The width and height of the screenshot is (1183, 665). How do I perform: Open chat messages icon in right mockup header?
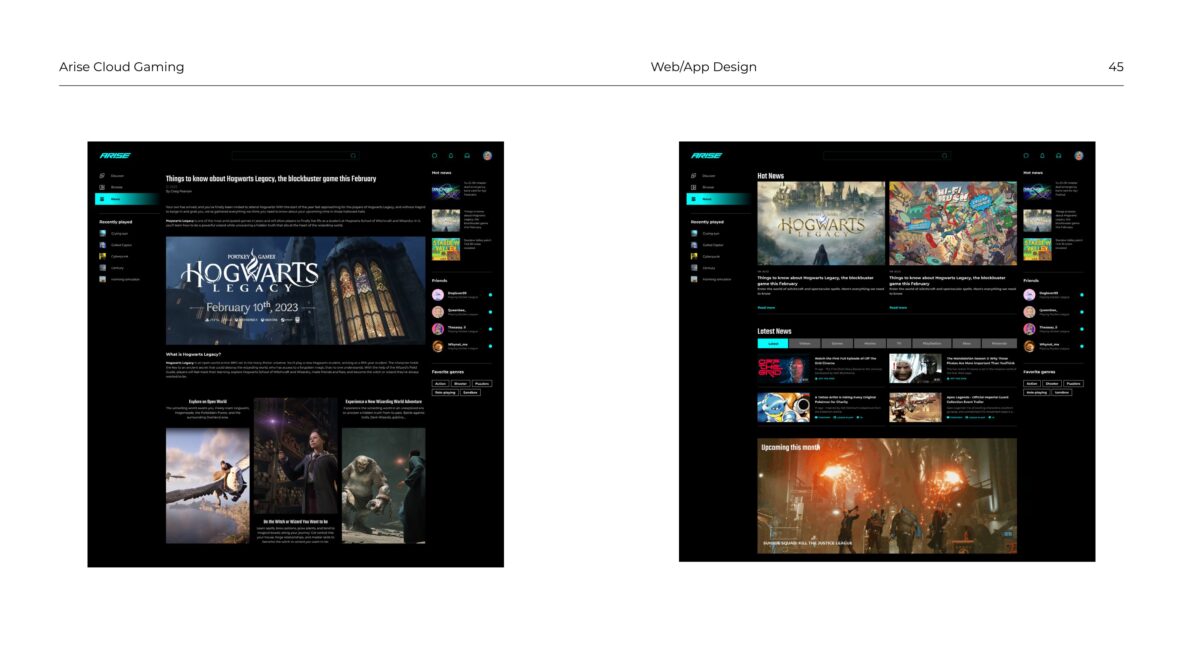pos(1026,155)
